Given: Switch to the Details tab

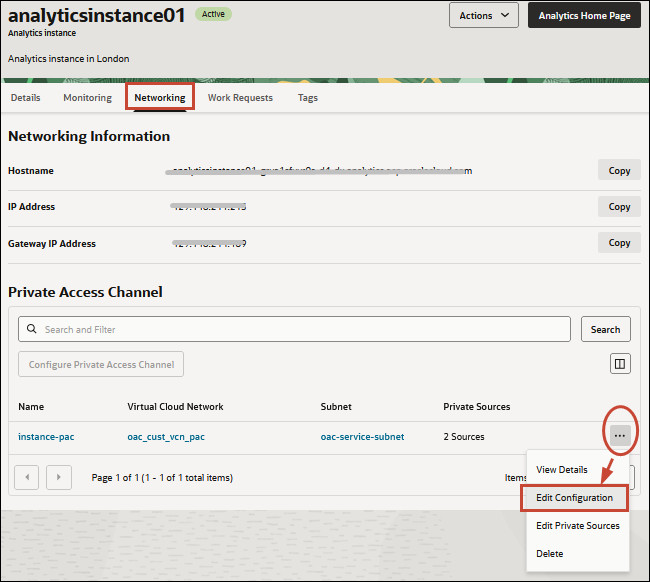Looking at the screenshot, I should click(26, 98).
